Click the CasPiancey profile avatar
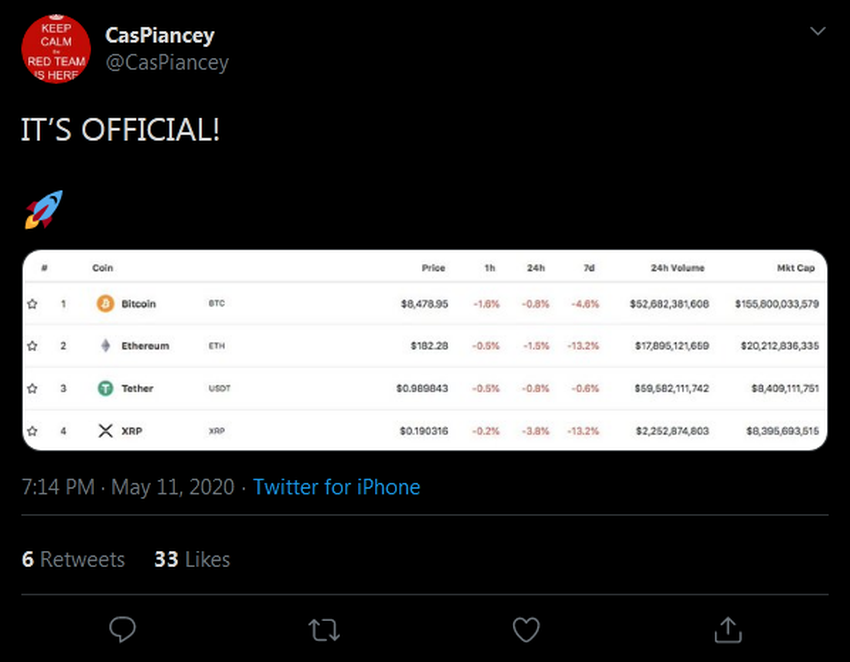This screenshot has height=662, width=850. click(x=56, y=48)
